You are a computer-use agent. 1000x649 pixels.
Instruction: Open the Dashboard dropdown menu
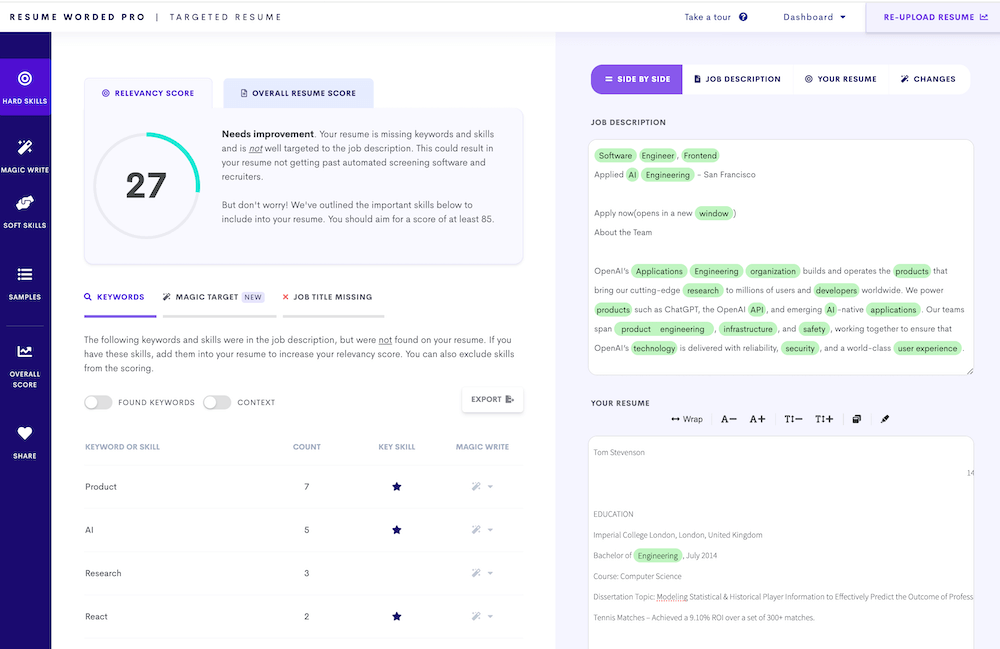pyautogui.click(x=814, y=17)
